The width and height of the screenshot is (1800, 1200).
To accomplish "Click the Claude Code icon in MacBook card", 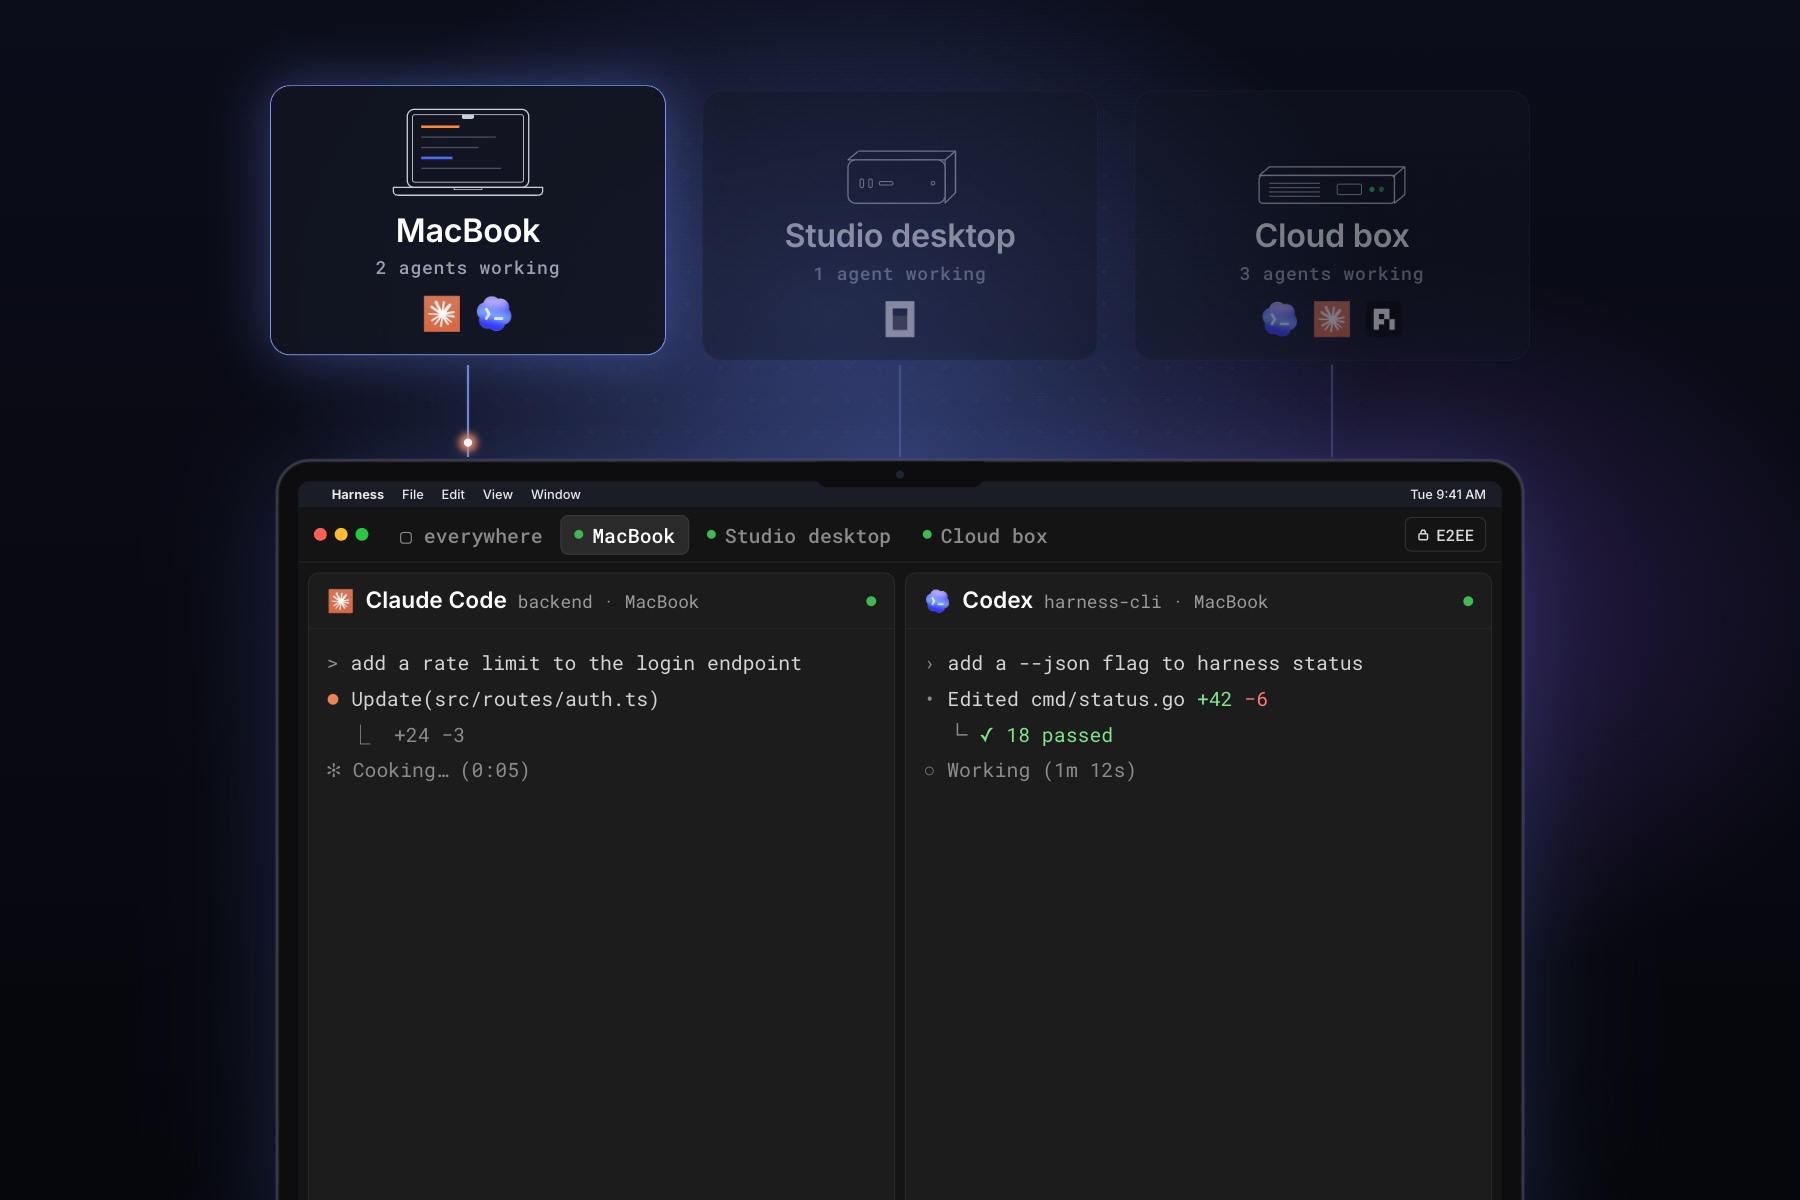I will click(442, 314).
